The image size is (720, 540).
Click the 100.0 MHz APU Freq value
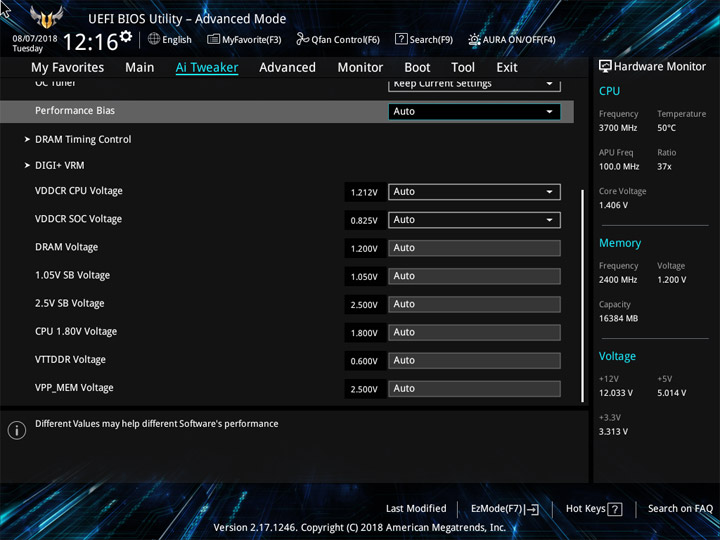coord(619,167)
